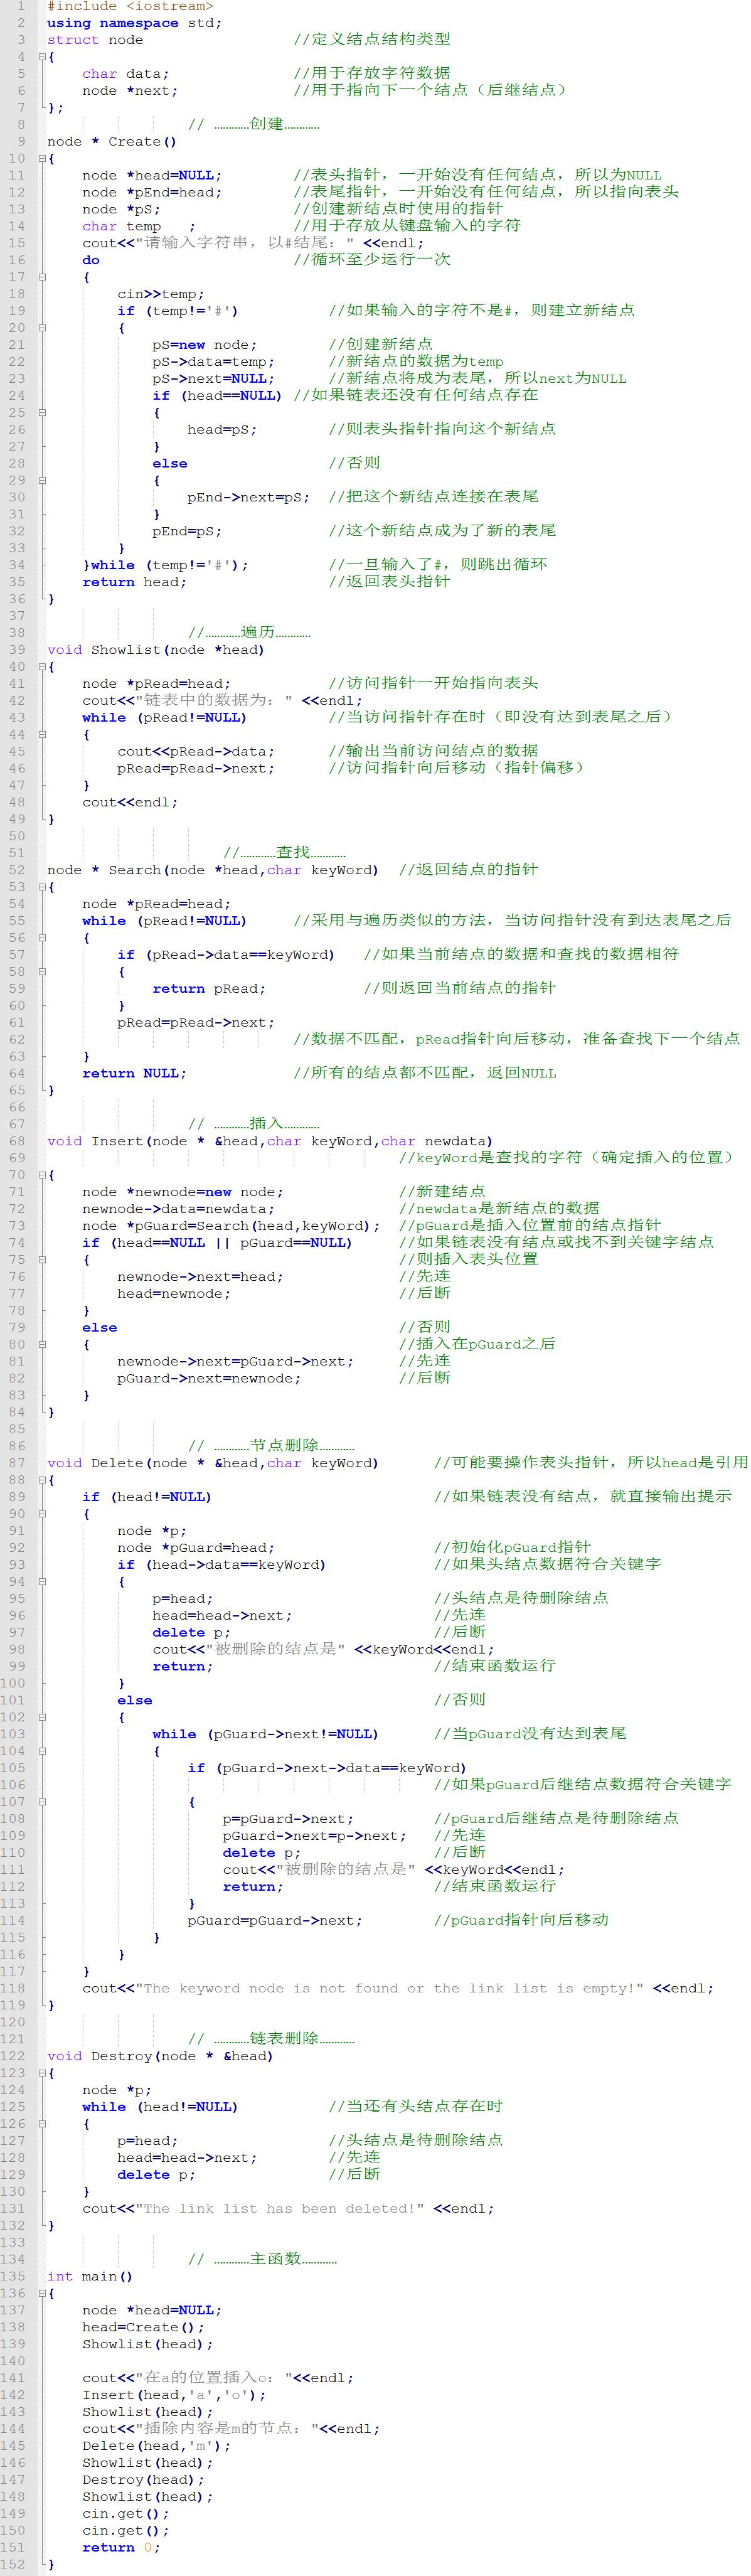
Task: Click the 'head=Create();' statement
Action: click(x=143, y=2327)
